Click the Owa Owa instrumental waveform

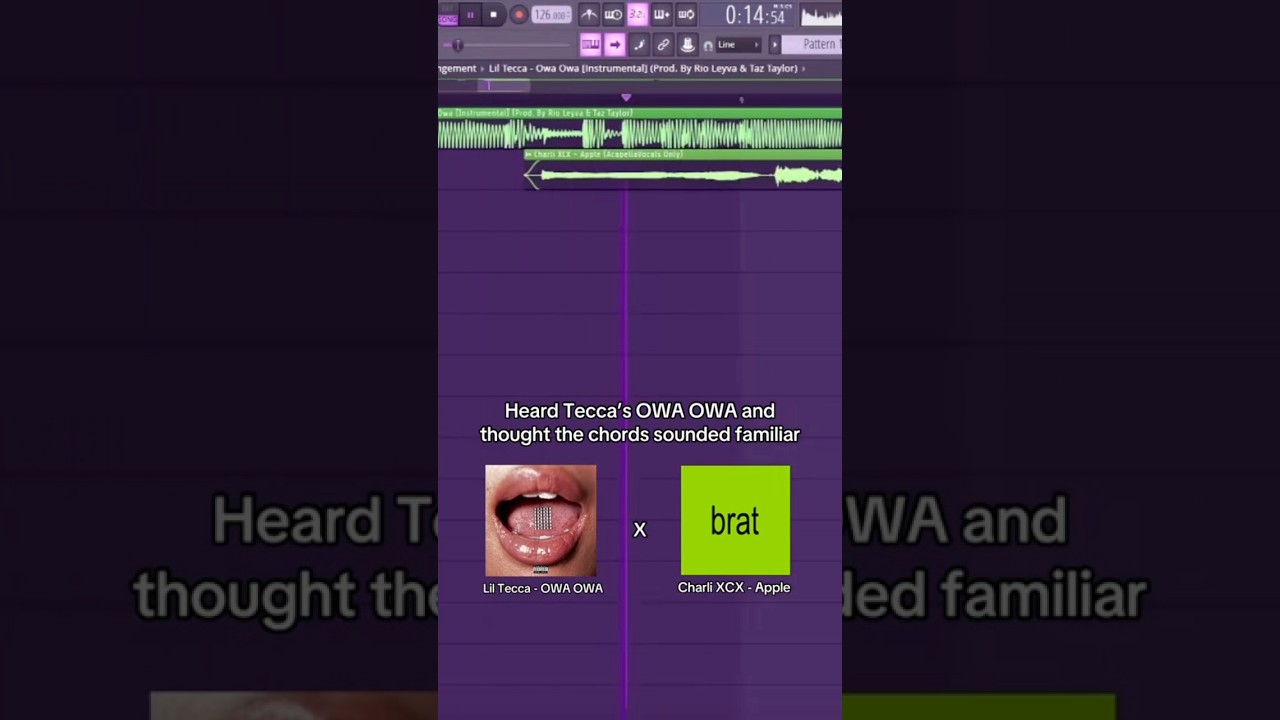(640, 134)
